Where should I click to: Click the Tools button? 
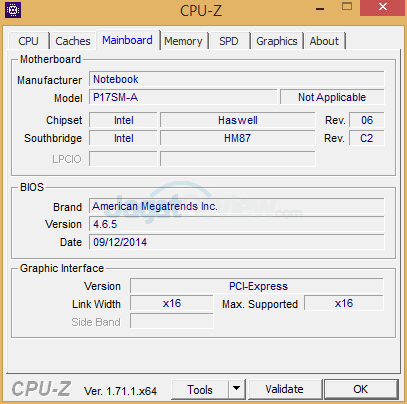coord(200,389)
